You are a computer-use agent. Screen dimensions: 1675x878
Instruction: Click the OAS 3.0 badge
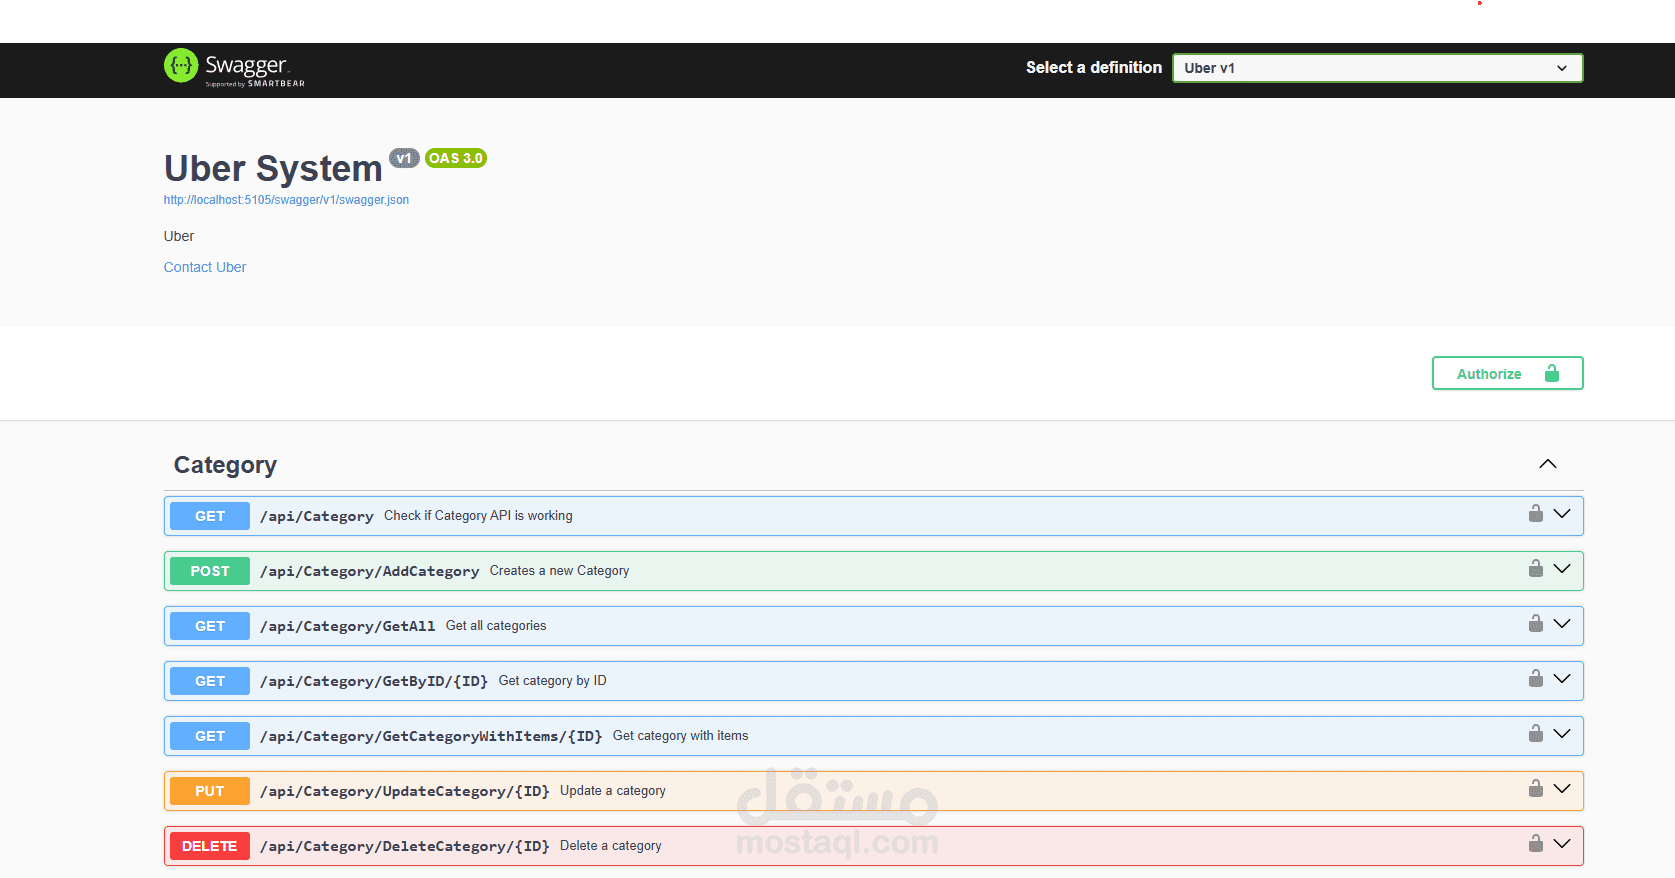[456, 158]
